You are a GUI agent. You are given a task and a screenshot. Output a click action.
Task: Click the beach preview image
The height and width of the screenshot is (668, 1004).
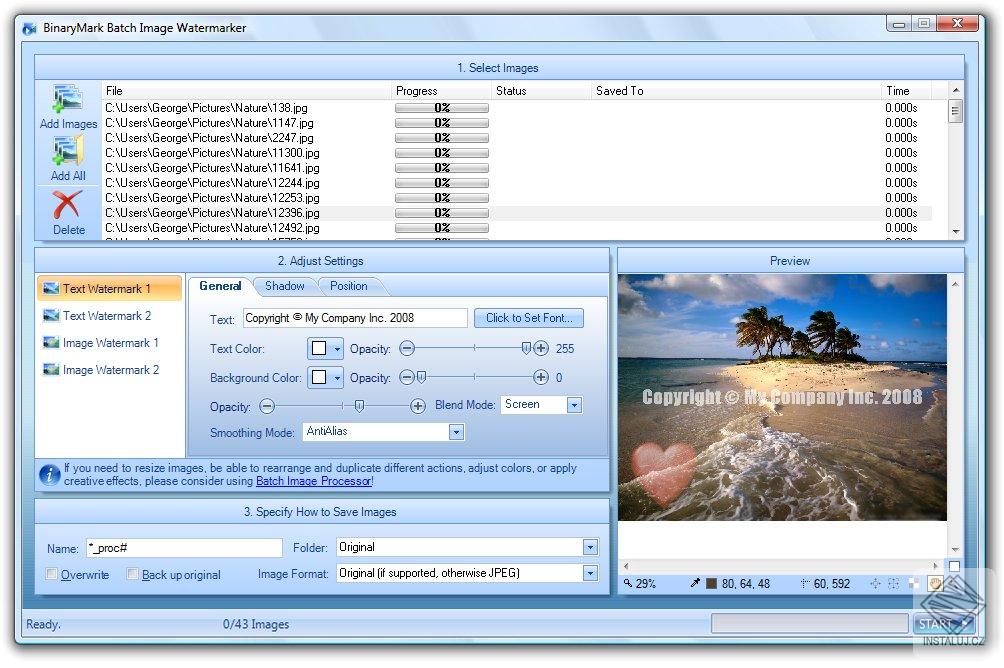click(x=782, y=397)
